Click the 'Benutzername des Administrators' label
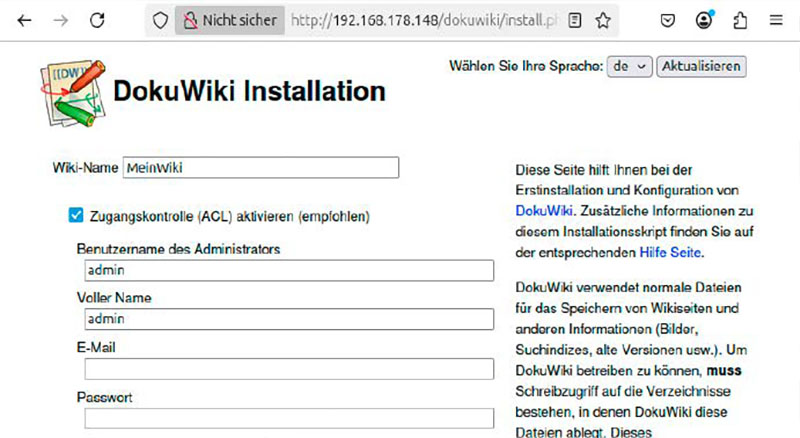 [179, 249]
